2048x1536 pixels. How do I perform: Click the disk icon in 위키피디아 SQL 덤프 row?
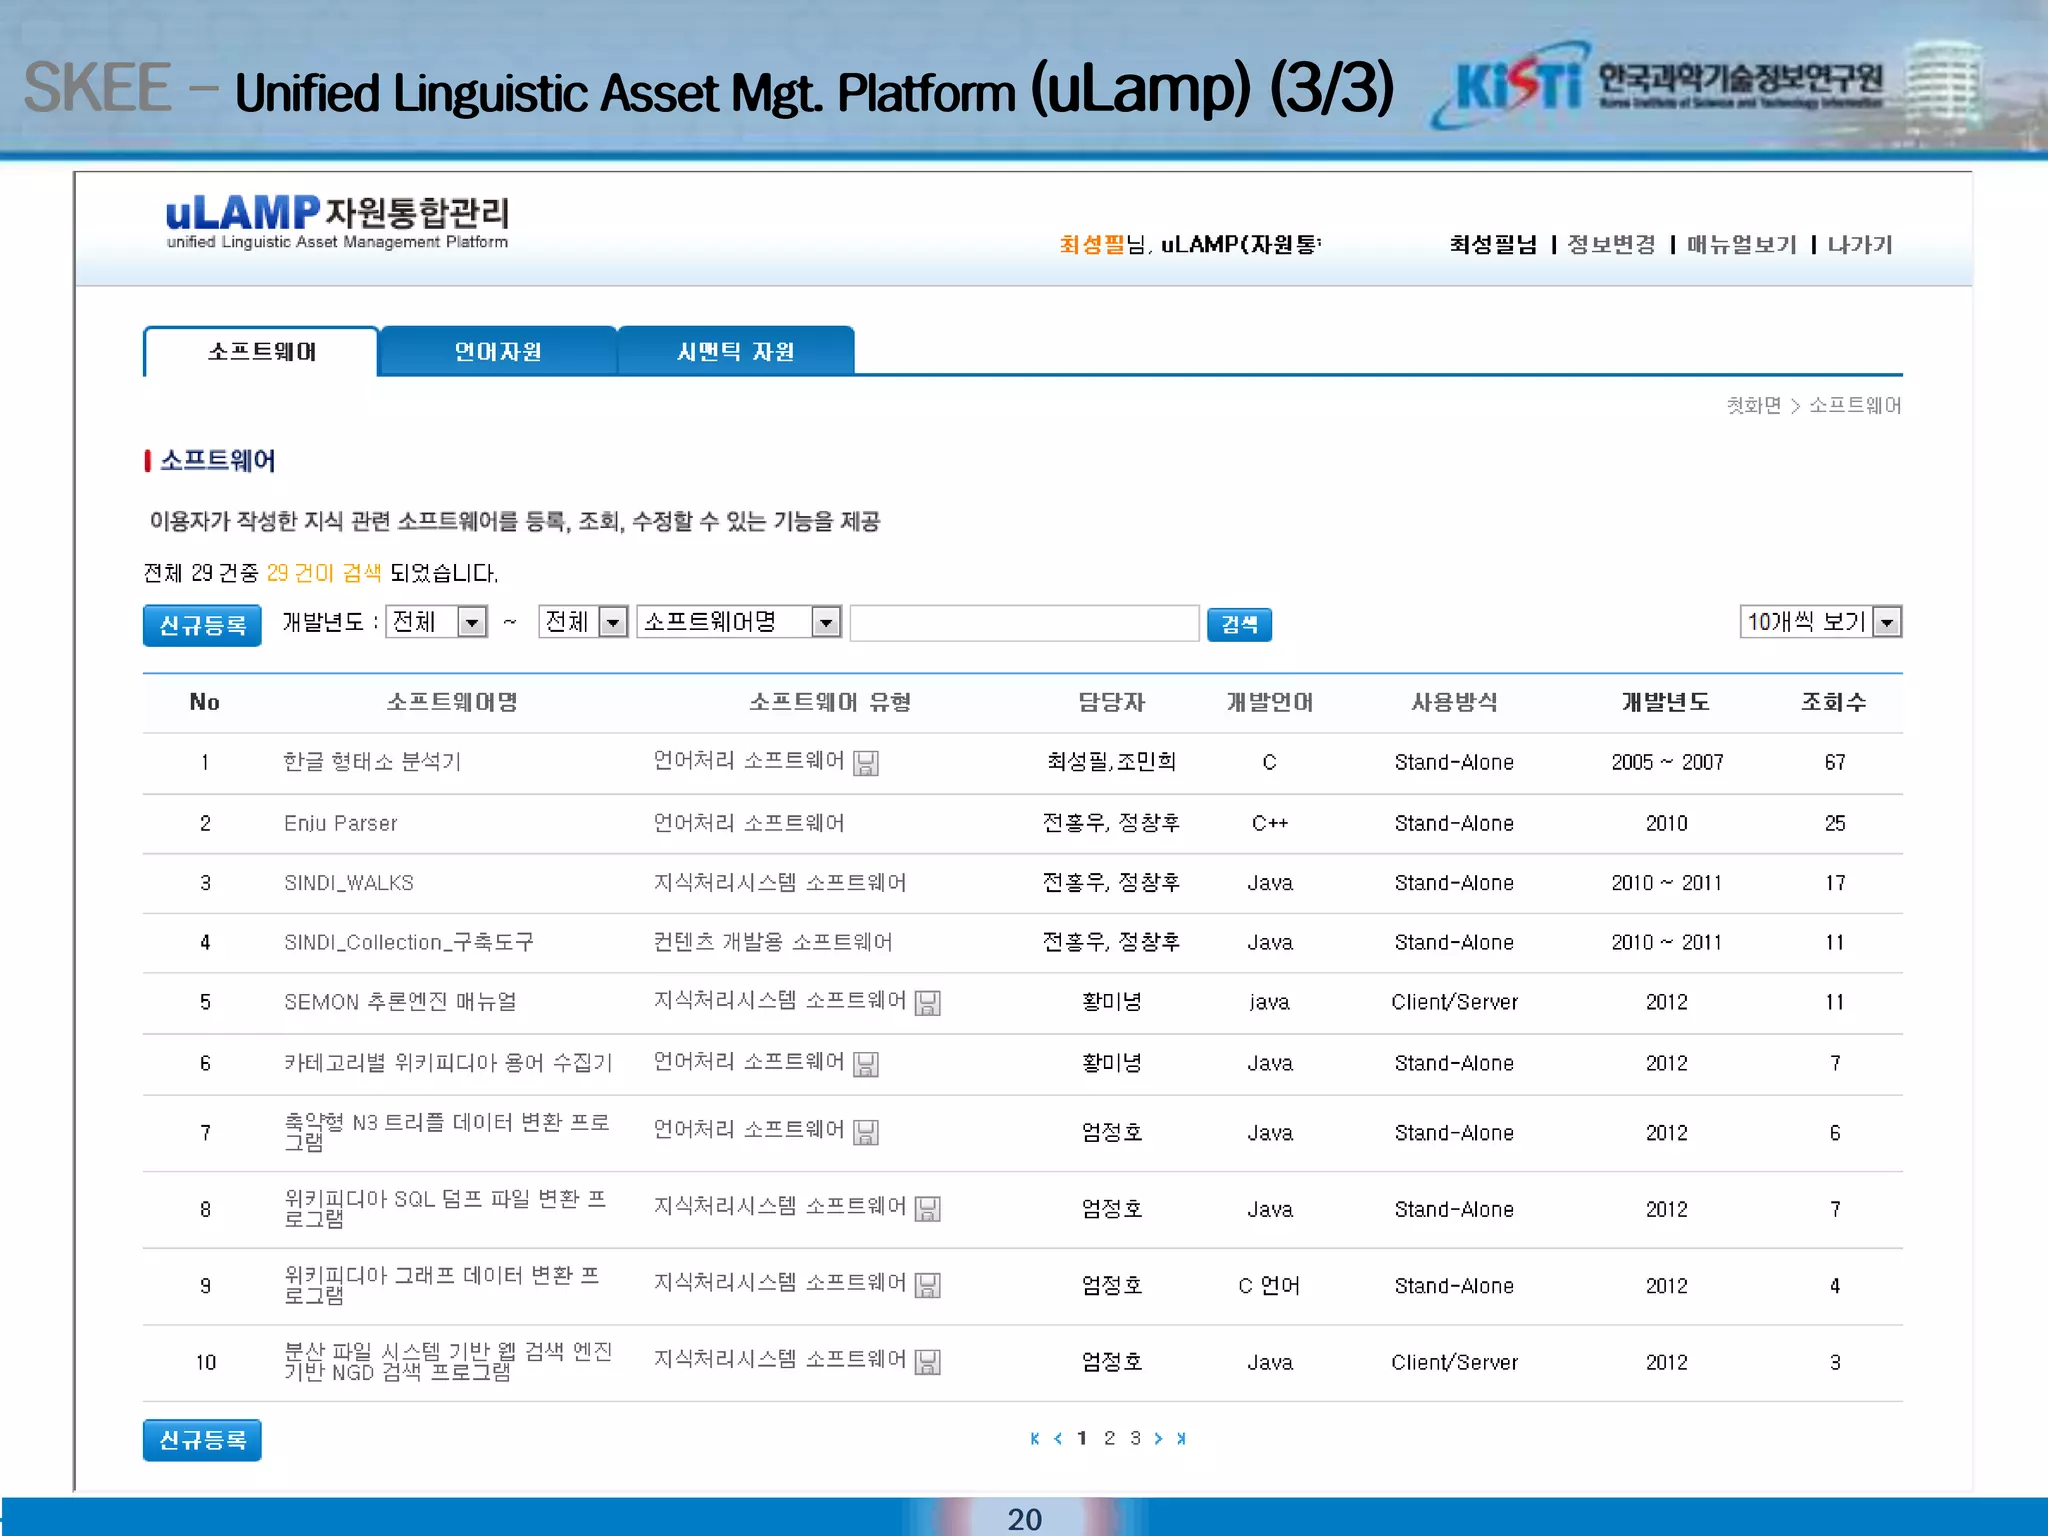928,1209
